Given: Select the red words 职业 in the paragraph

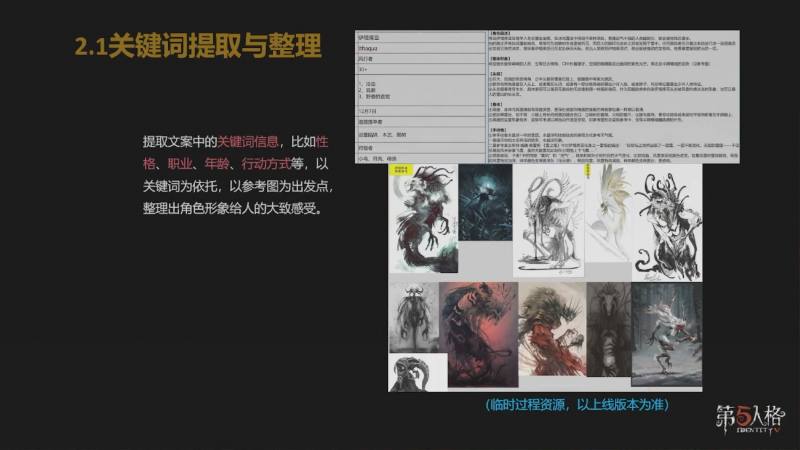Looking at the screenshot, I should [x=180, y=164].
